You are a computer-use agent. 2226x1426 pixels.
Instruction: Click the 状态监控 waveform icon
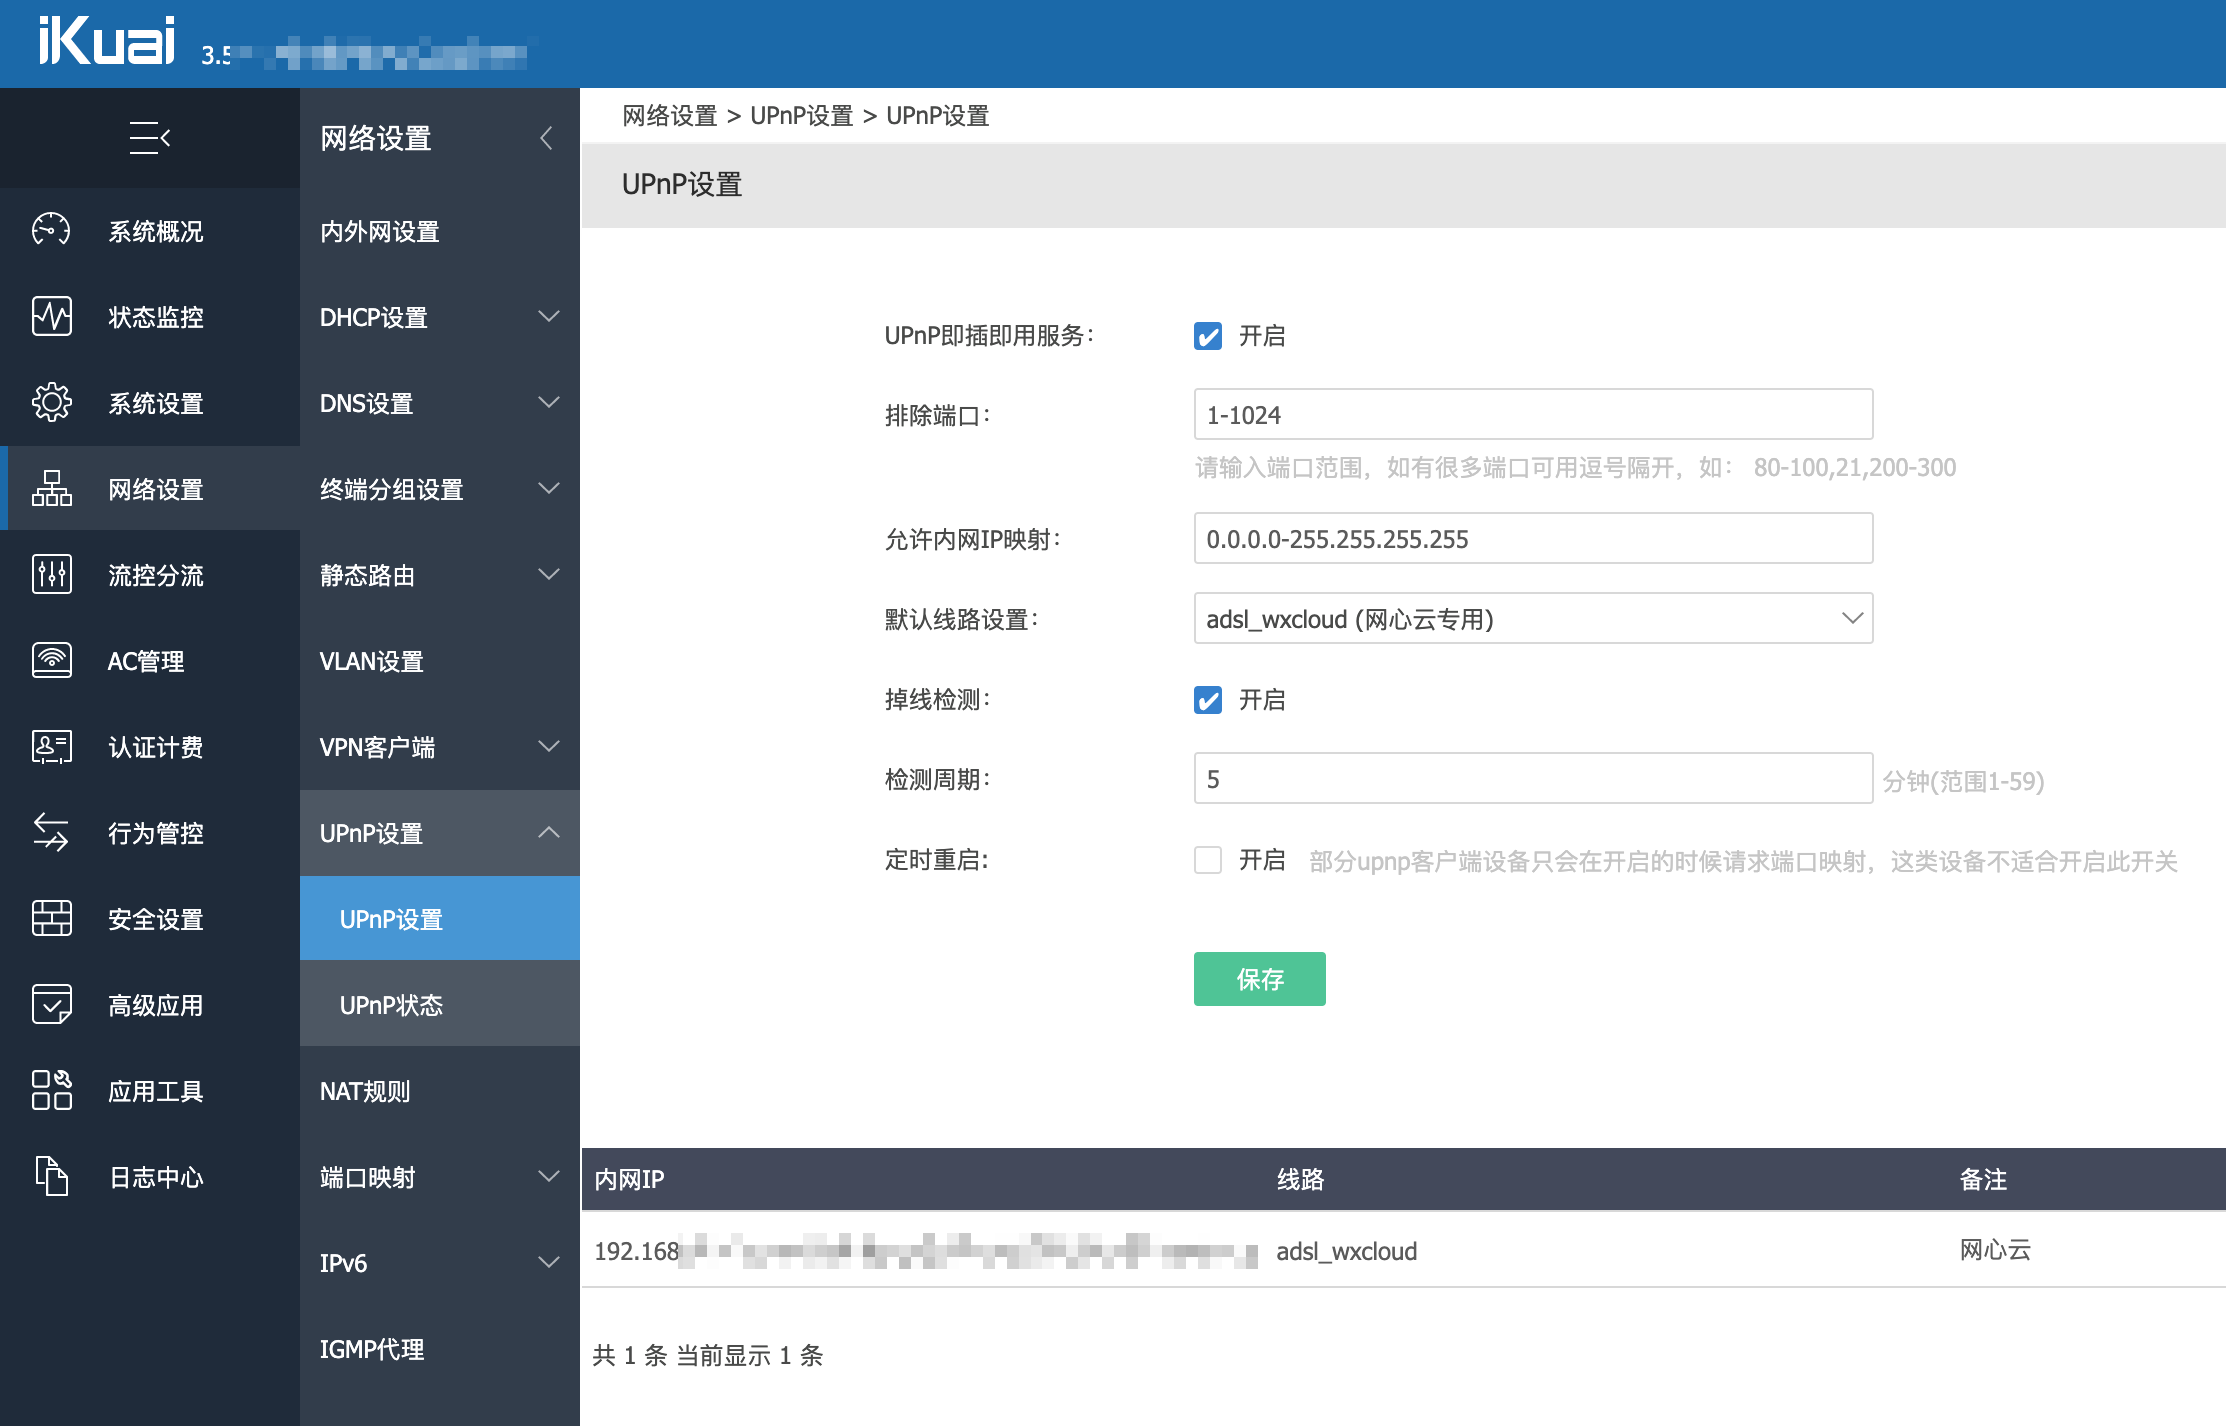51,316
